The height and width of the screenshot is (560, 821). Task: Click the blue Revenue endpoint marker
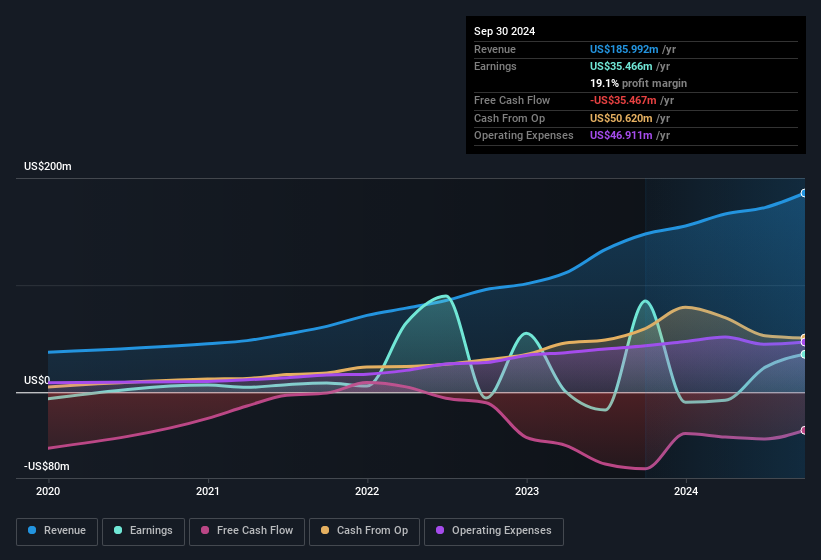click(x=804, y=193)
